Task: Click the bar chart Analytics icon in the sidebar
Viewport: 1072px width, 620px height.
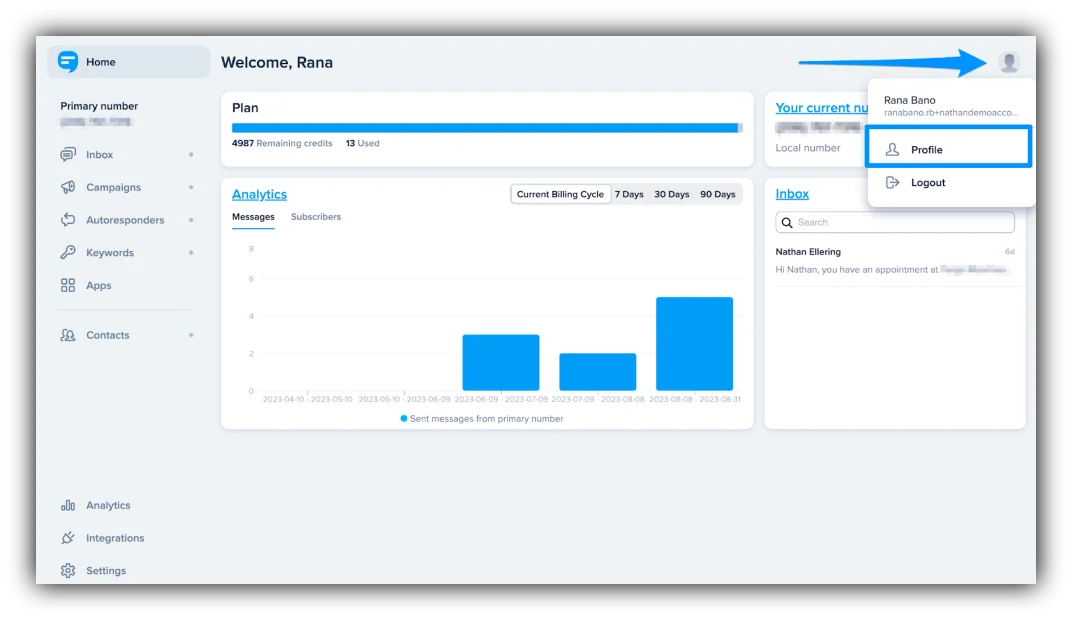Action: point(68,506)
